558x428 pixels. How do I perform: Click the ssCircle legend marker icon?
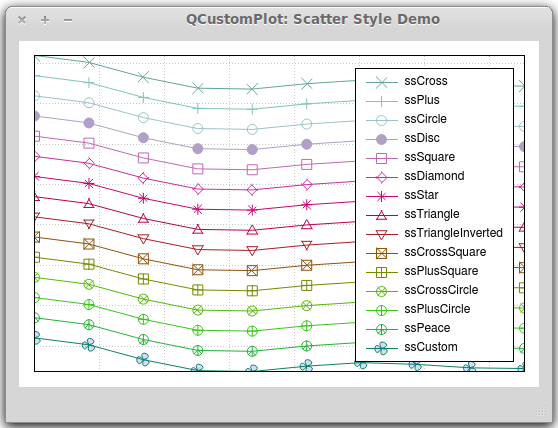click(x=381, y=120)
